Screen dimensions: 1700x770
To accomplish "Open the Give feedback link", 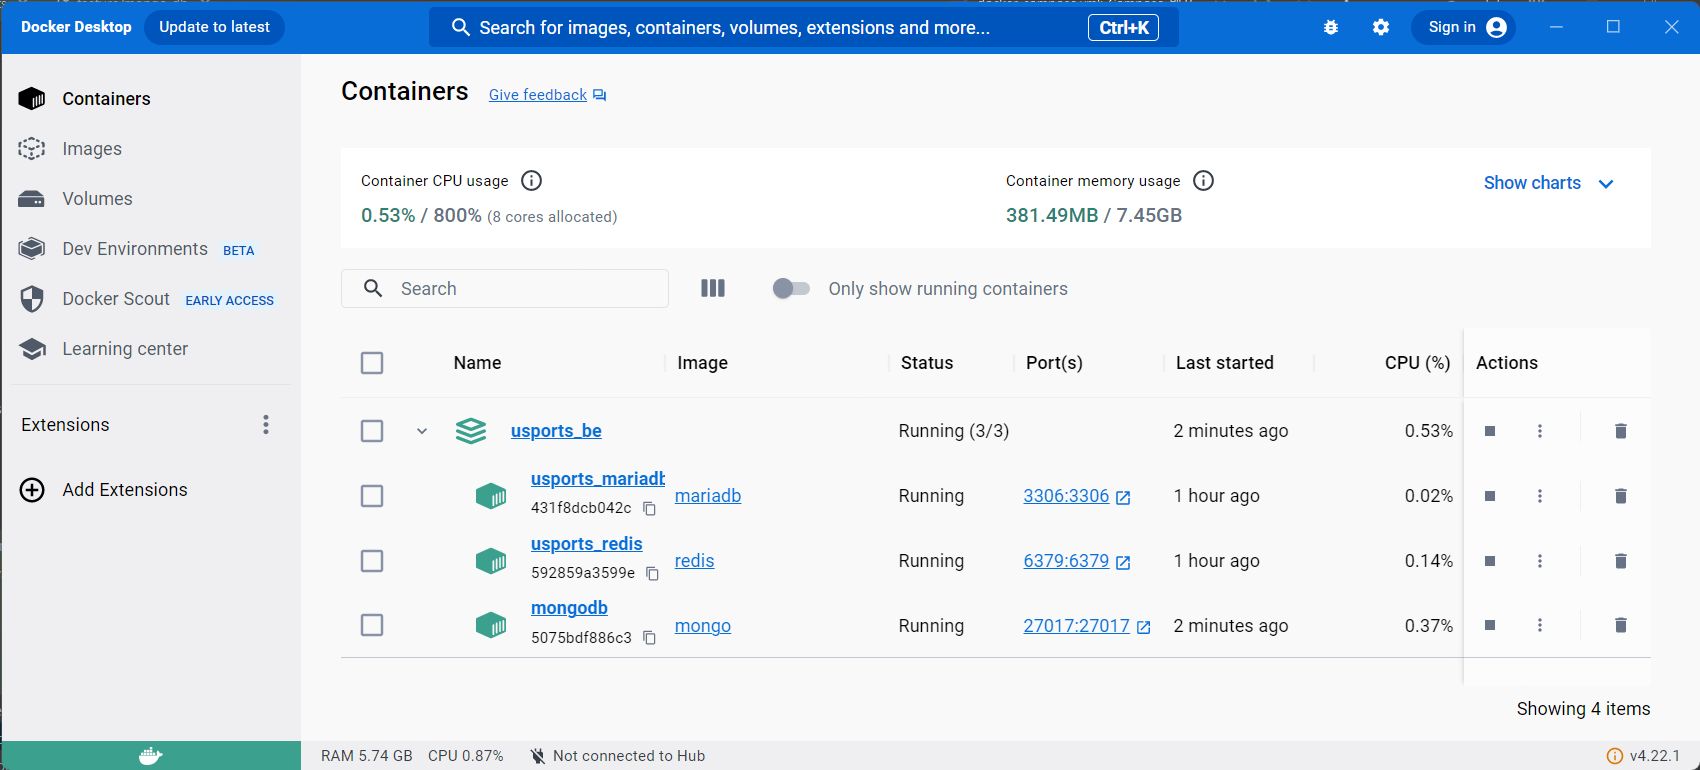I will 547,94.
